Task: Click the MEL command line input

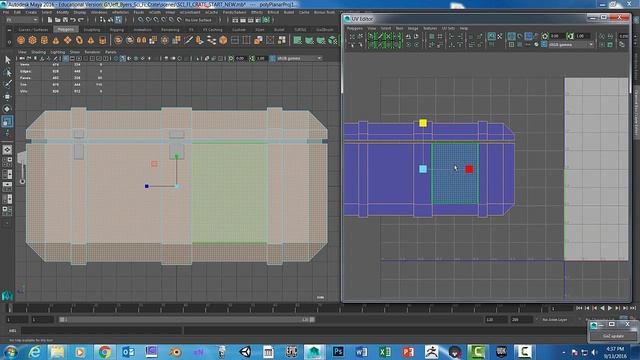Action: click(101, 331)
